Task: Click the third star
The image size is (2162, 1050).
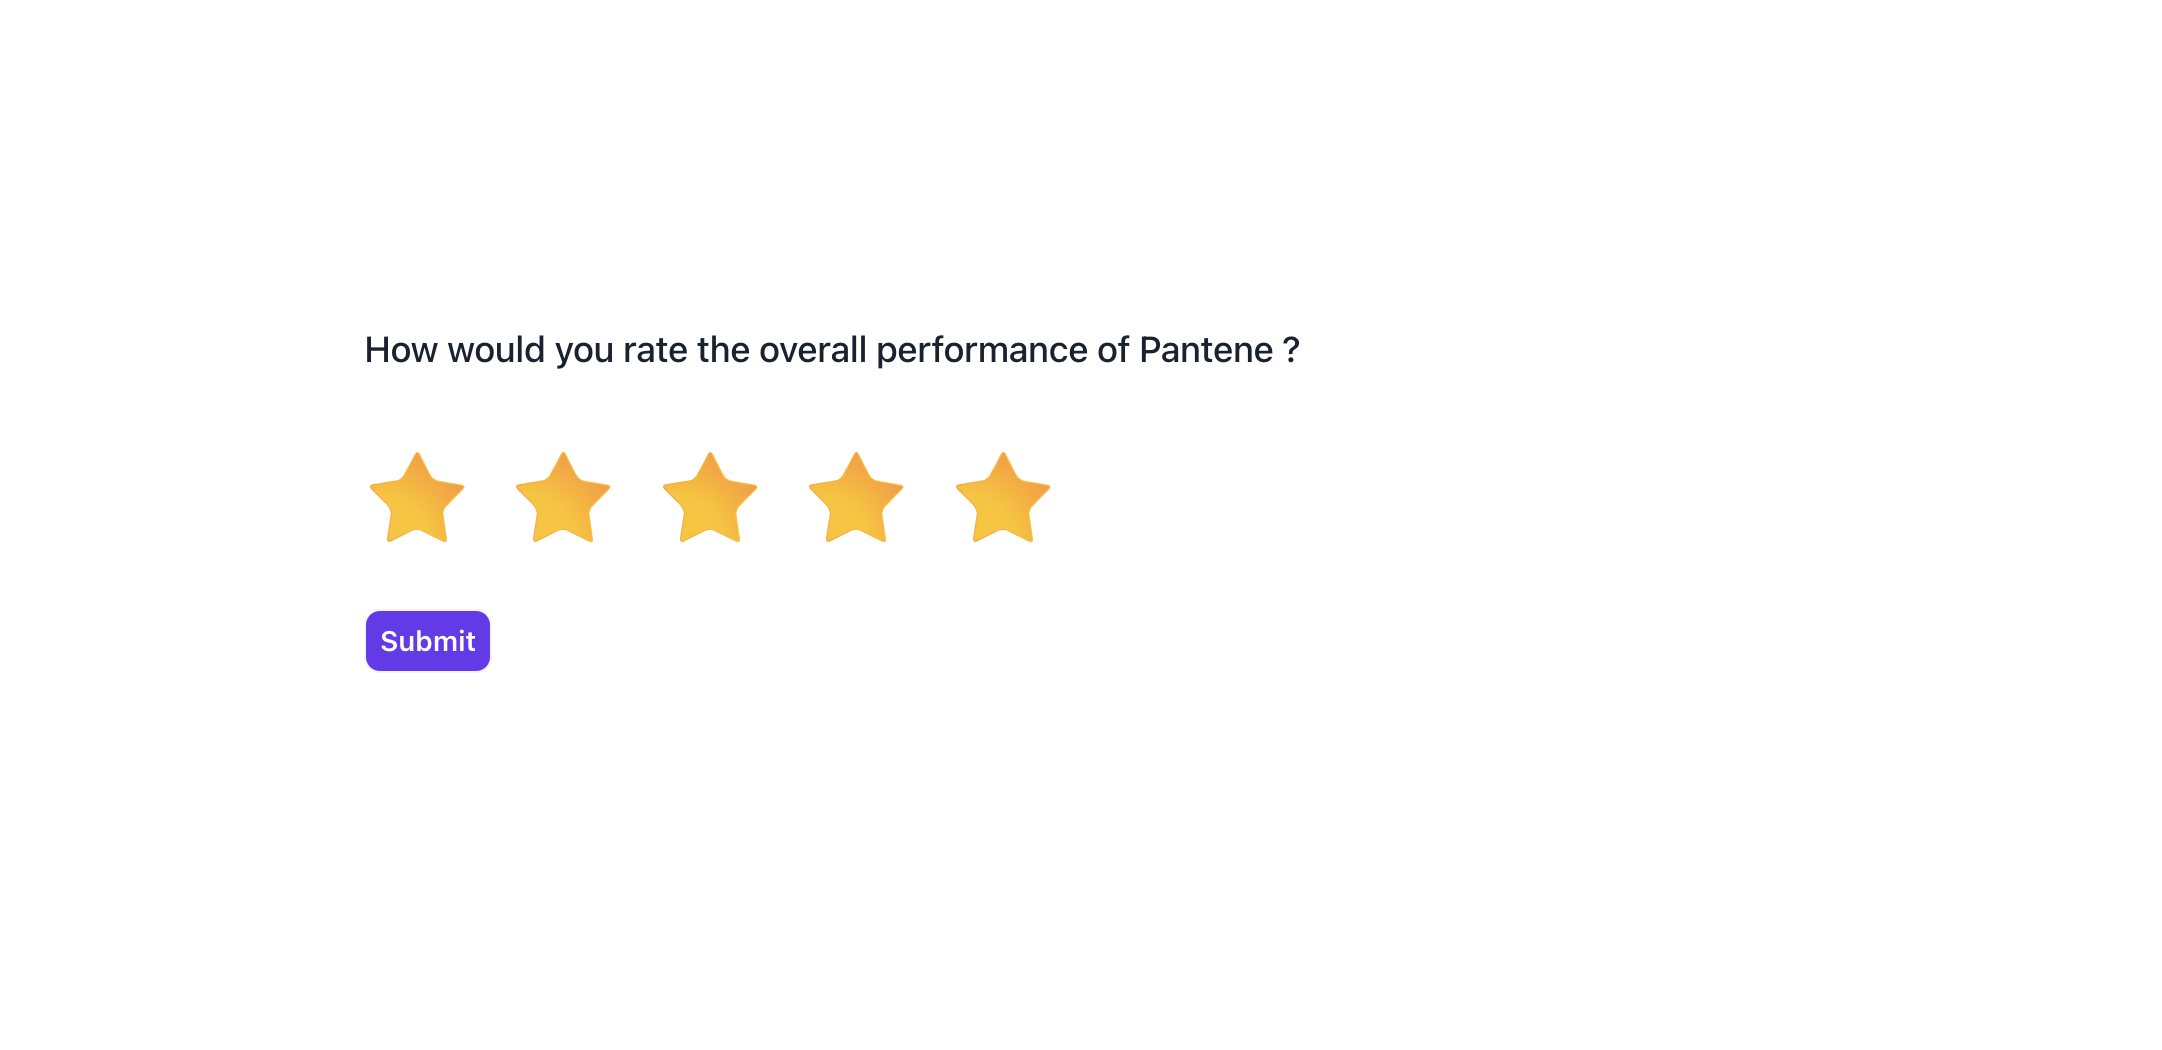Action: (x=710, y=499)
